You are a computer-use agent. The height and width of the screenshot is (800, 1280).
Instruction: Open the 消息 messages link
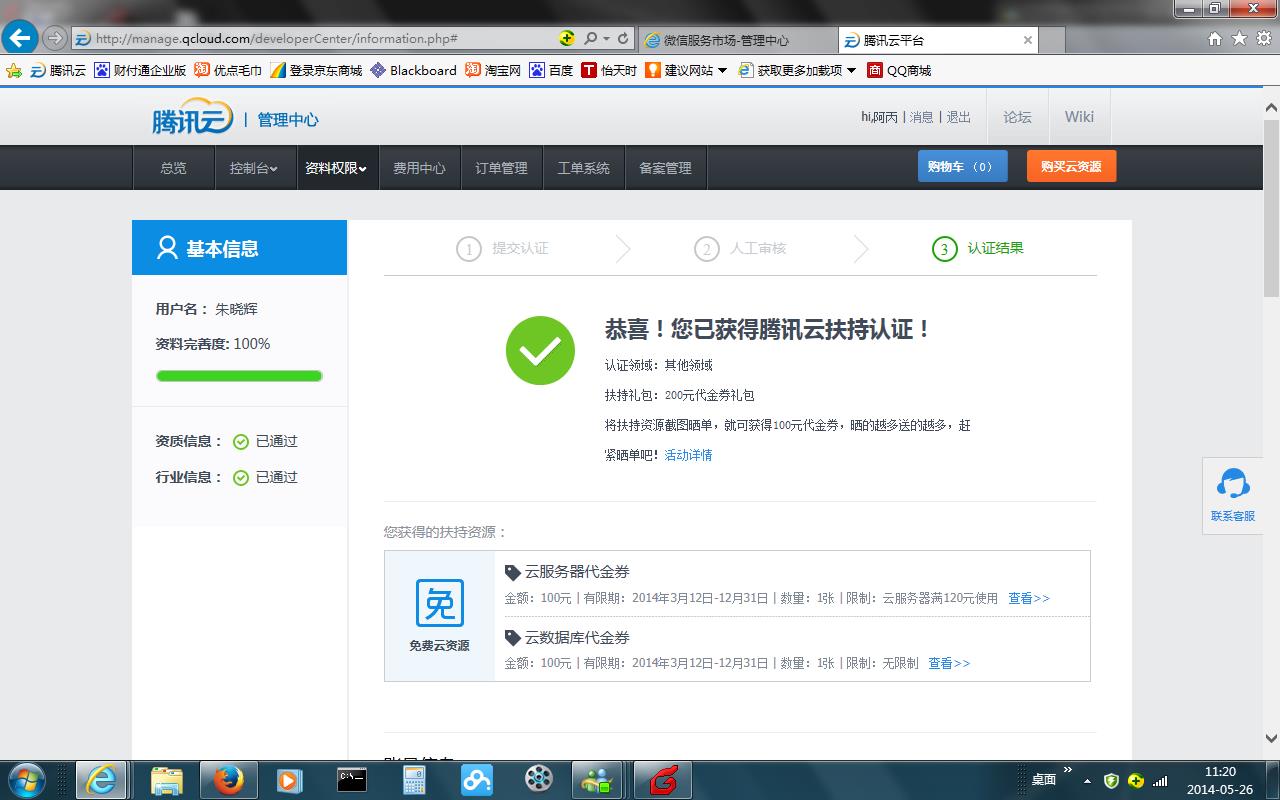click(921, 117)
